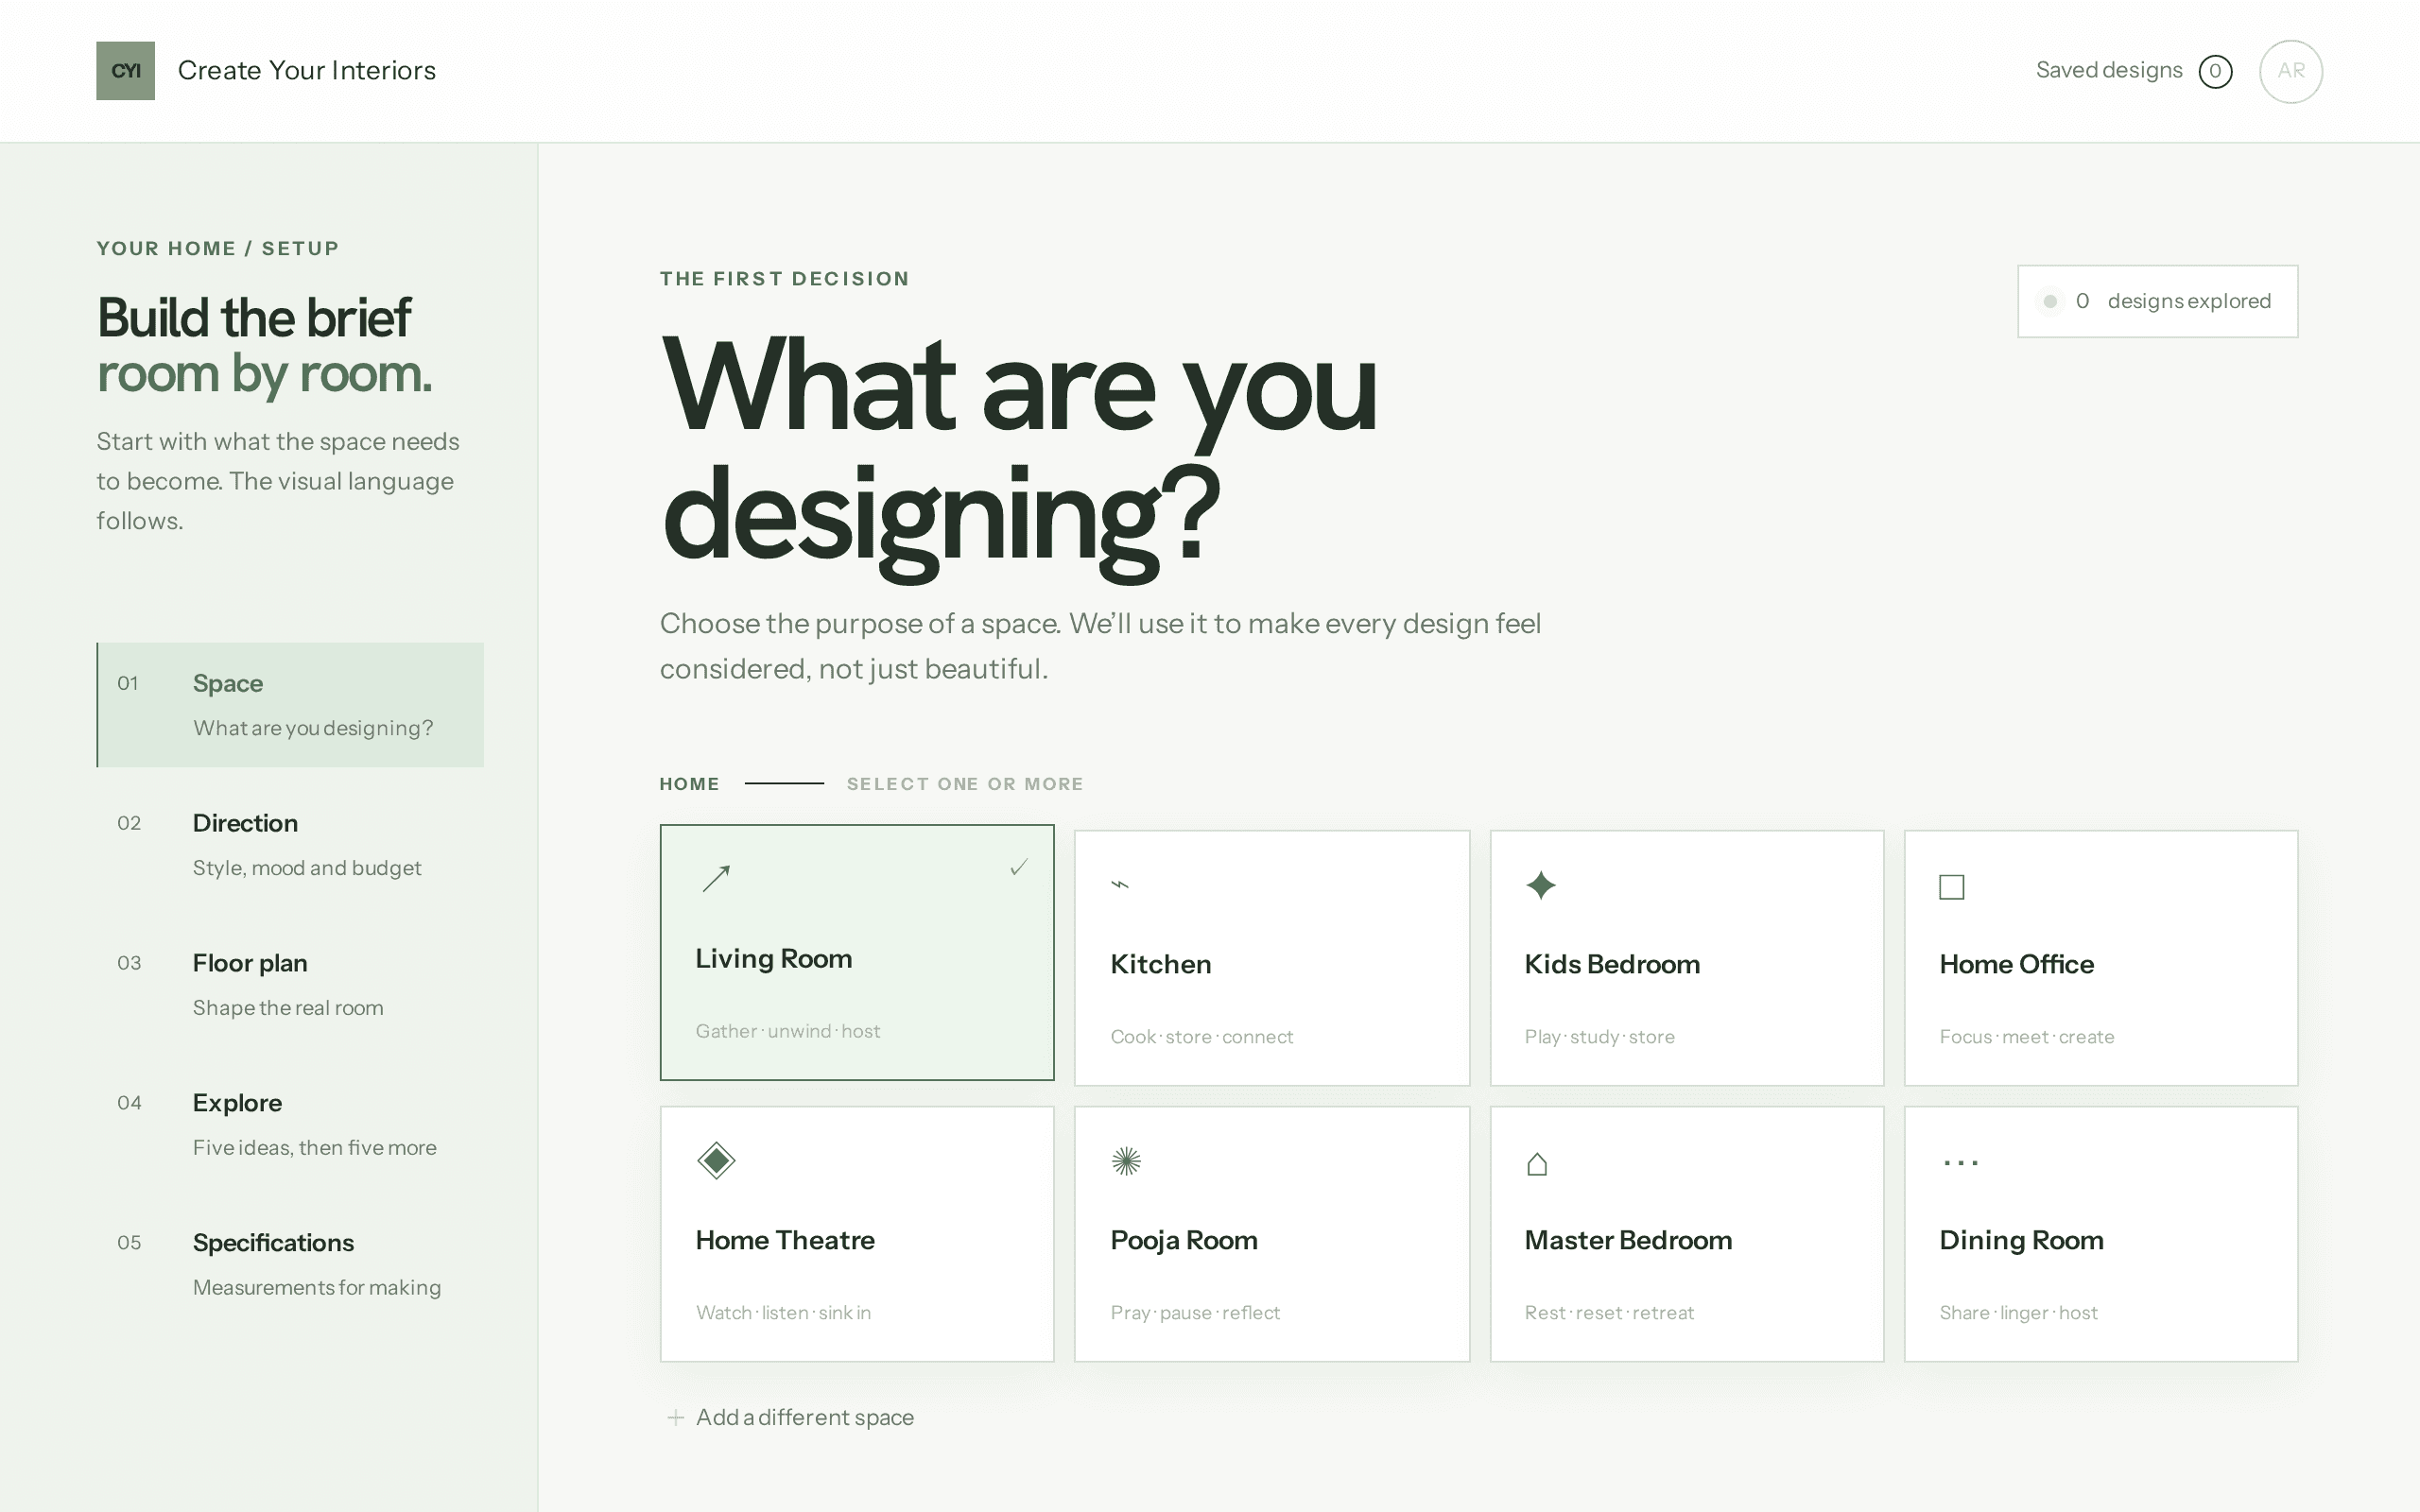The image size is (2420, 1512).
Task: Select the Kitchen space card
Action: tap(1272, 958)
